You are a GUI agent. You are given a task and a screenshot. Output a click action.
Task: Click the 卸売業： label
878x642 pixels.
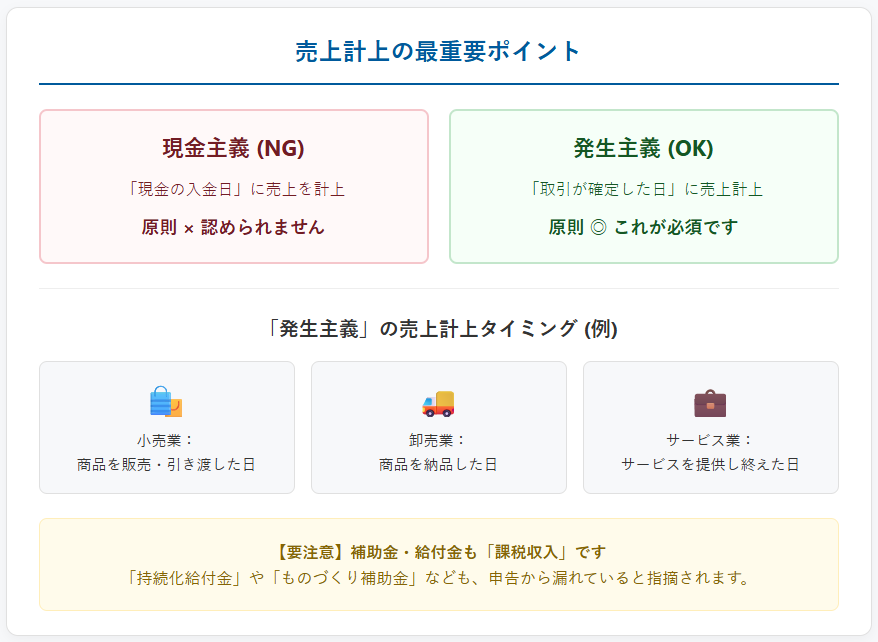tap(438, 440)
